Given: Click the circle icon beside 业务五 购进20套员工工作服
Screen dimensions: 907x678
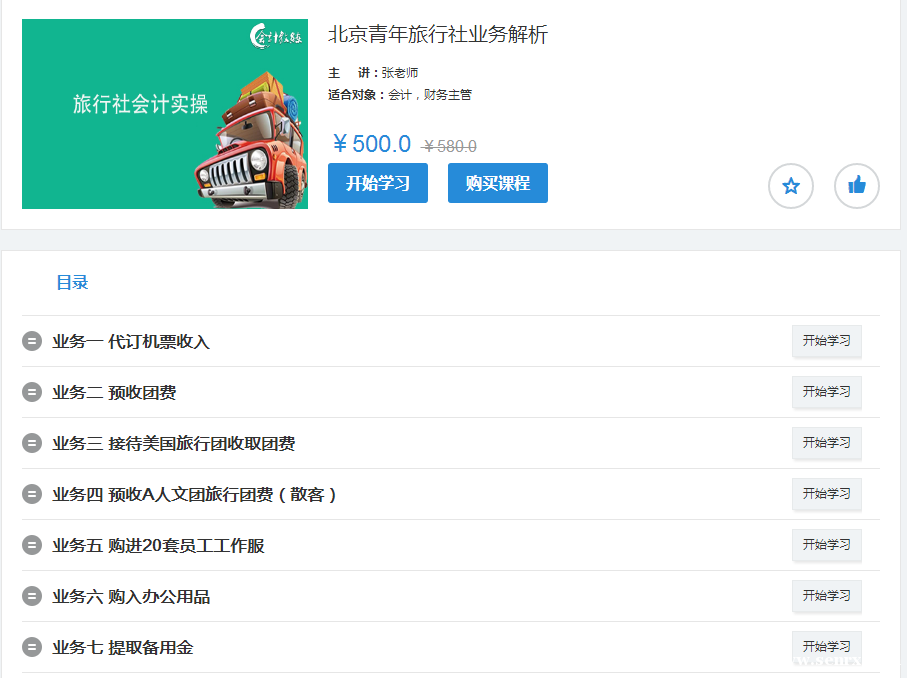Looking at the screenshot, I should click(32, 546).
